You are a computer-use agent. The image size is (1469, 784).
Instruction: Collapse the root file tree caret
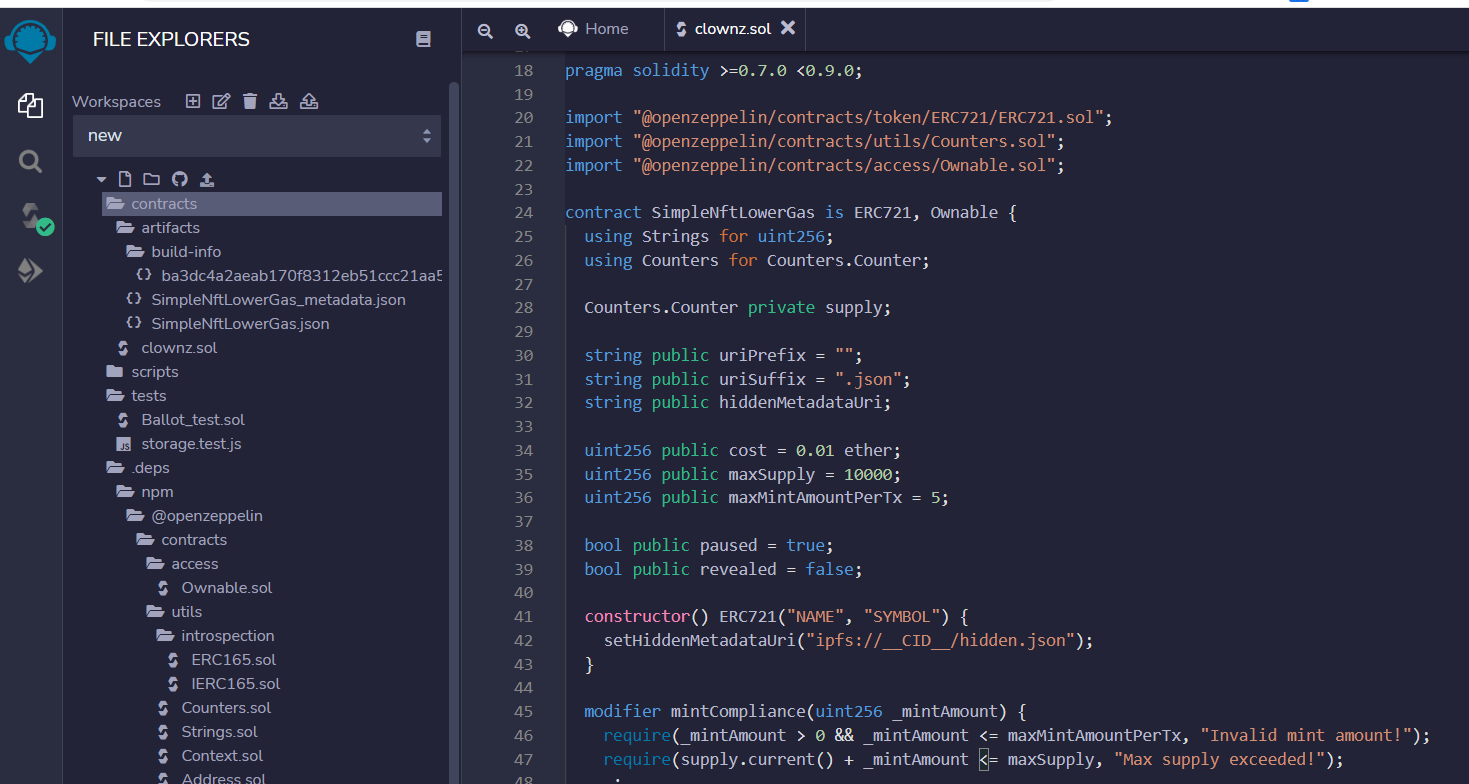[x=101, y=180]
